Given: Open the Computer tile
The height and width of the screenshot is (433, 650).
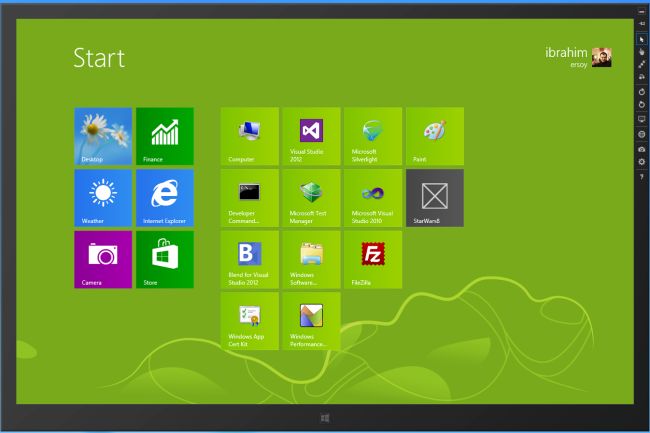Looking at the screenshot, I should click(x=250, y=136).
